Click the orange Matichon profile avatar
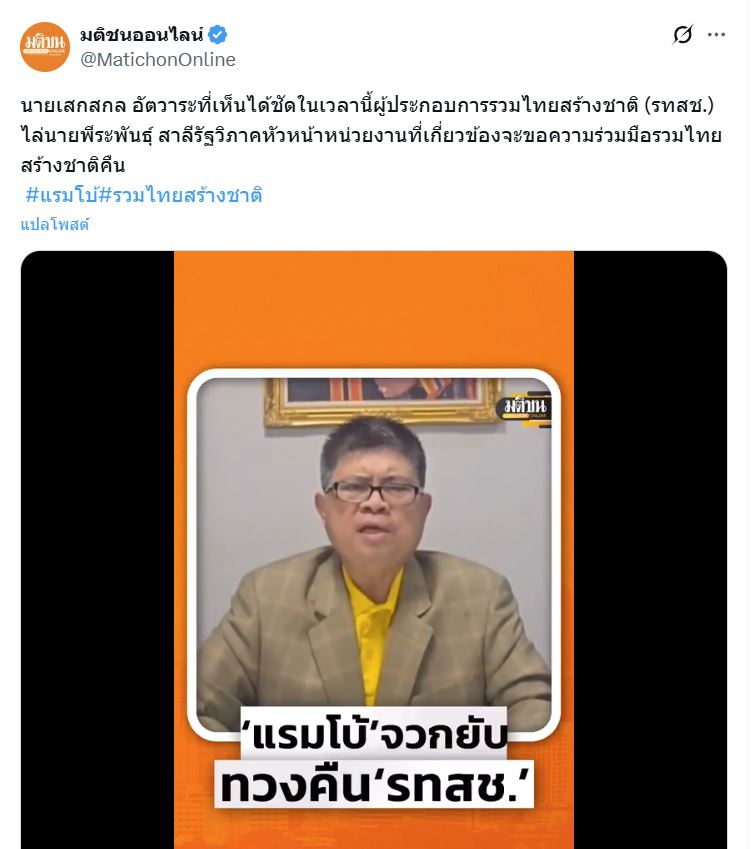The width and height of the screenshot is (751, 849). 45,47
